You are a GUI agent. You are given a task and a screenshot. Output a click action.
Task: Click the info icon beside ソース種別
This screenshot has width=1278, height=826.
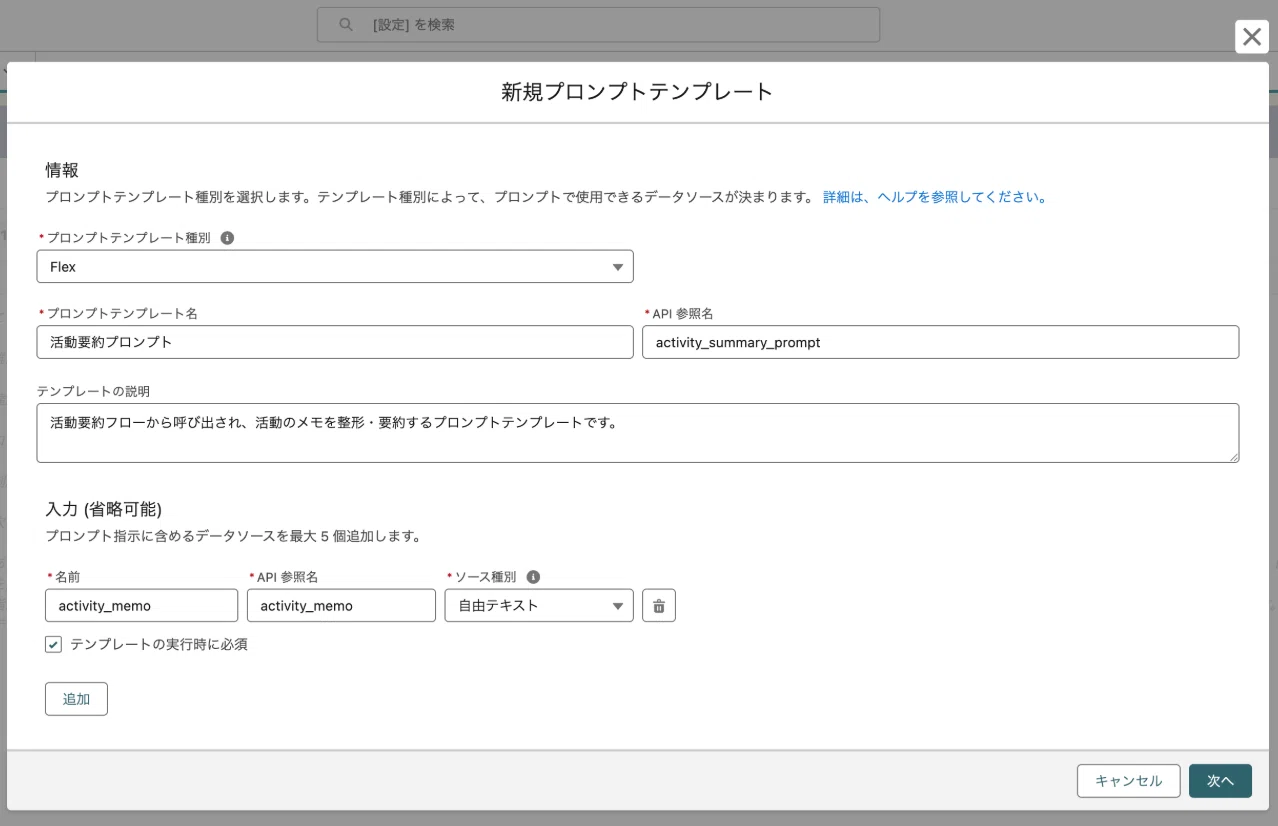tap(533, 577)
